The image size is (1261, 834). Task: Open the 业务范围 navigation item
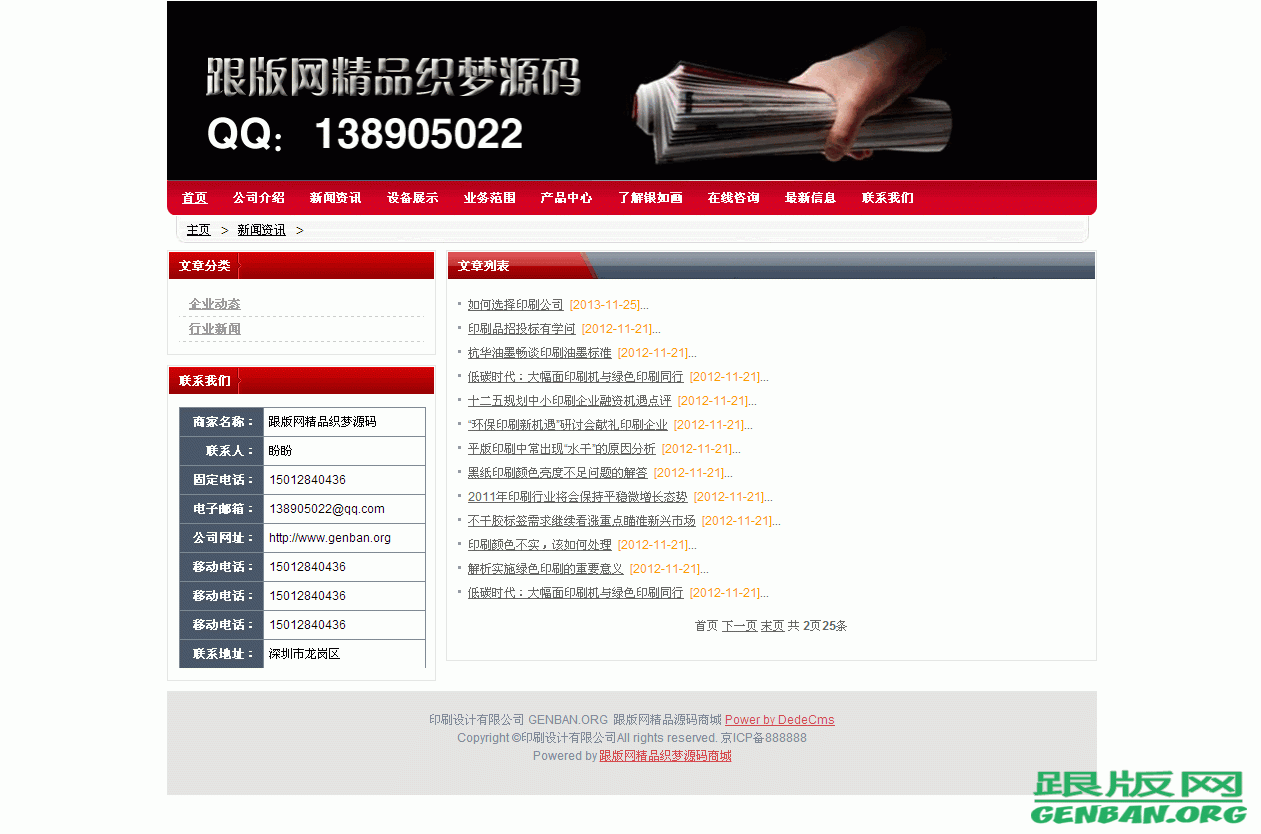[x=489, y=198]
